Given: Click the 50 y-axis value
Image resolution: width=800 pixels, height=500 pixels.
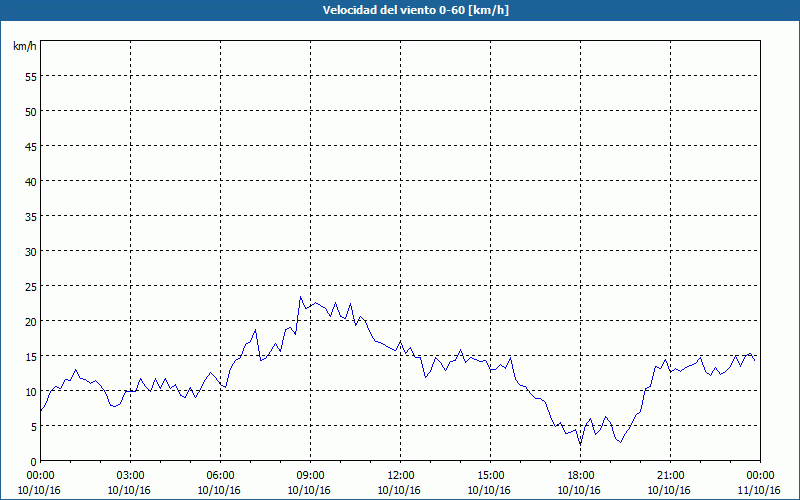Looking at the screenshot, I should pos(31,112).
